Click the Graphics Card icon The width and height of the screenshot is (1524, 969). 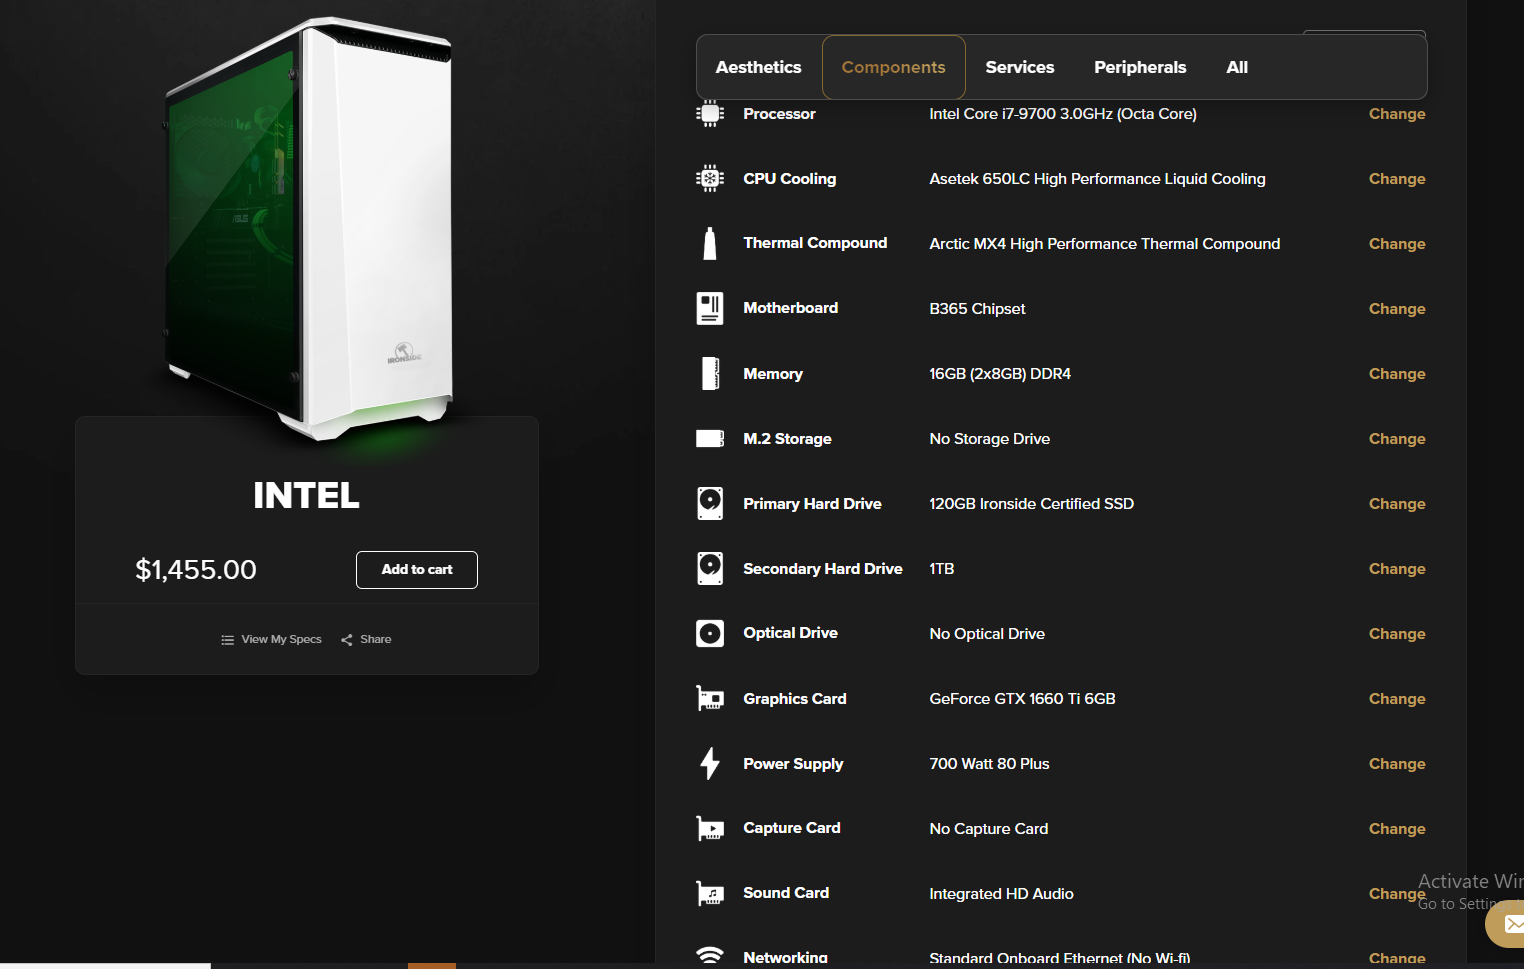click(710, 698)
